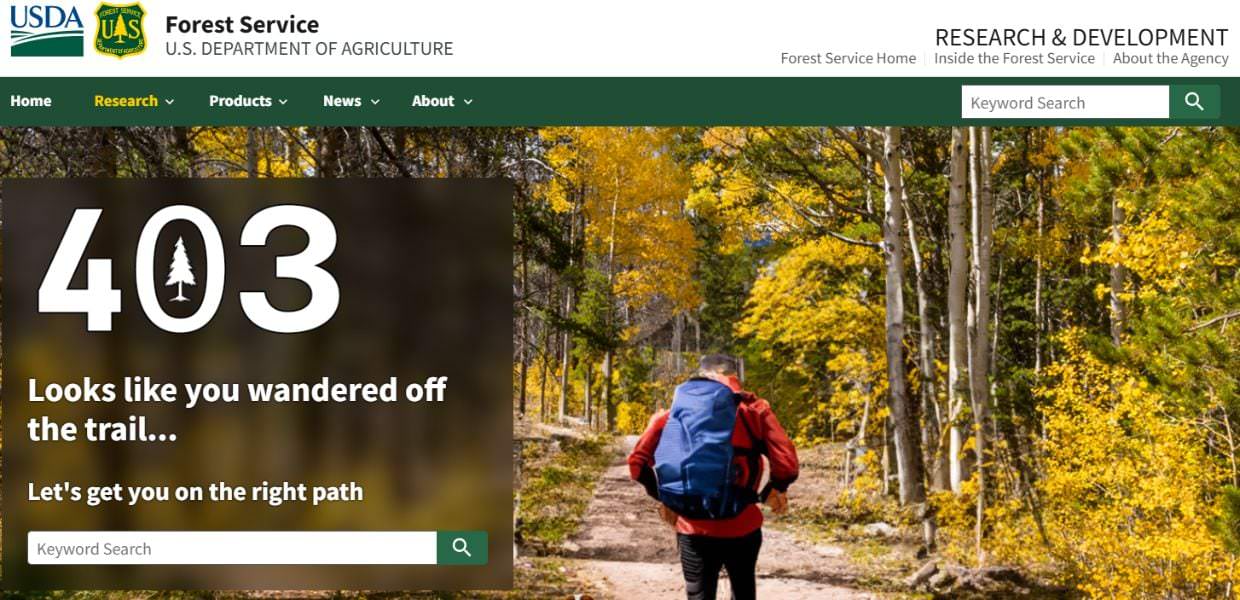Open the Products navigation item
Viewport: 1240px width, 600px height.
(240, 101)
